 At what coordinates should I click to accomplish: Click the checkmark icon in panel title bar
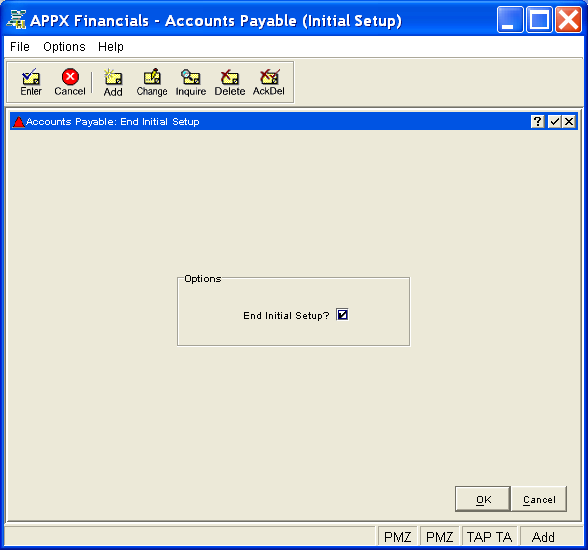point(554,121)
